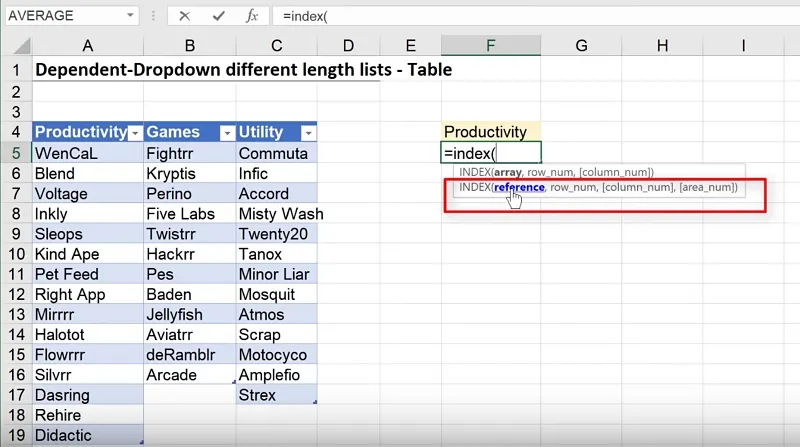Open Games column filter dropdown
The height and width of the screenshot is (447, 800).
[x=226, y=133]
